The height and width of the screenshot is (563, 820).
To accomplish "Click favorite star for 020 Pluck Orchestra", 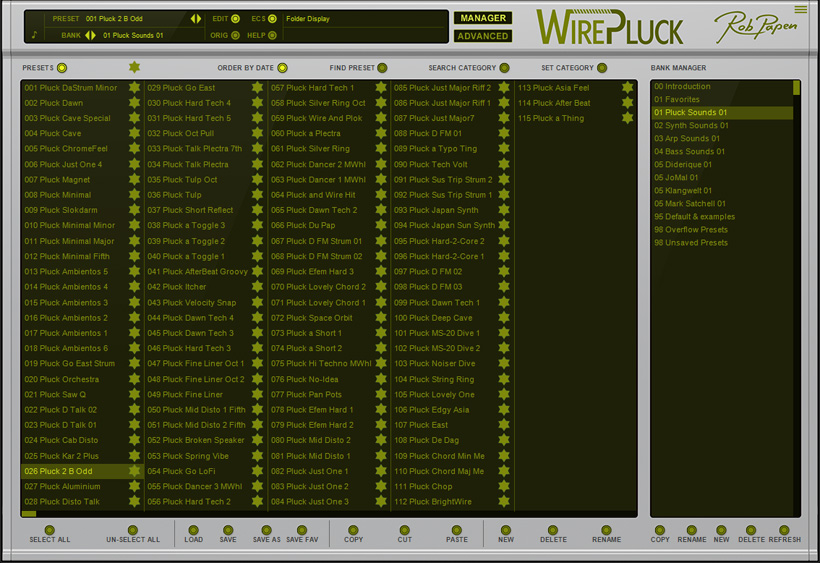I will tap(134, 379).
